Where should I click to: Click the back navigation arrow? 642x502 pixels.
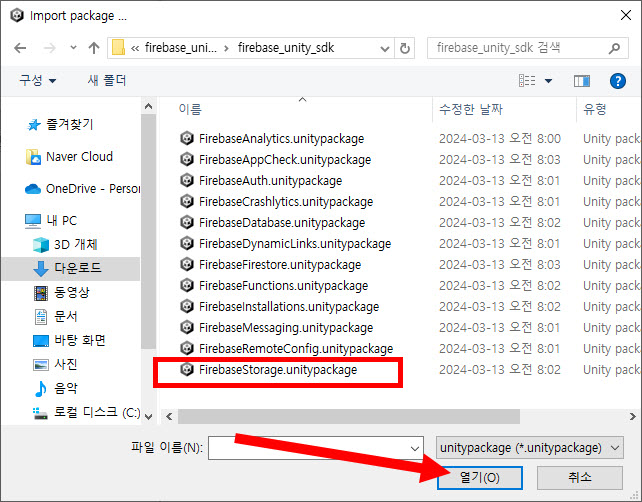[x=20, y=48]
